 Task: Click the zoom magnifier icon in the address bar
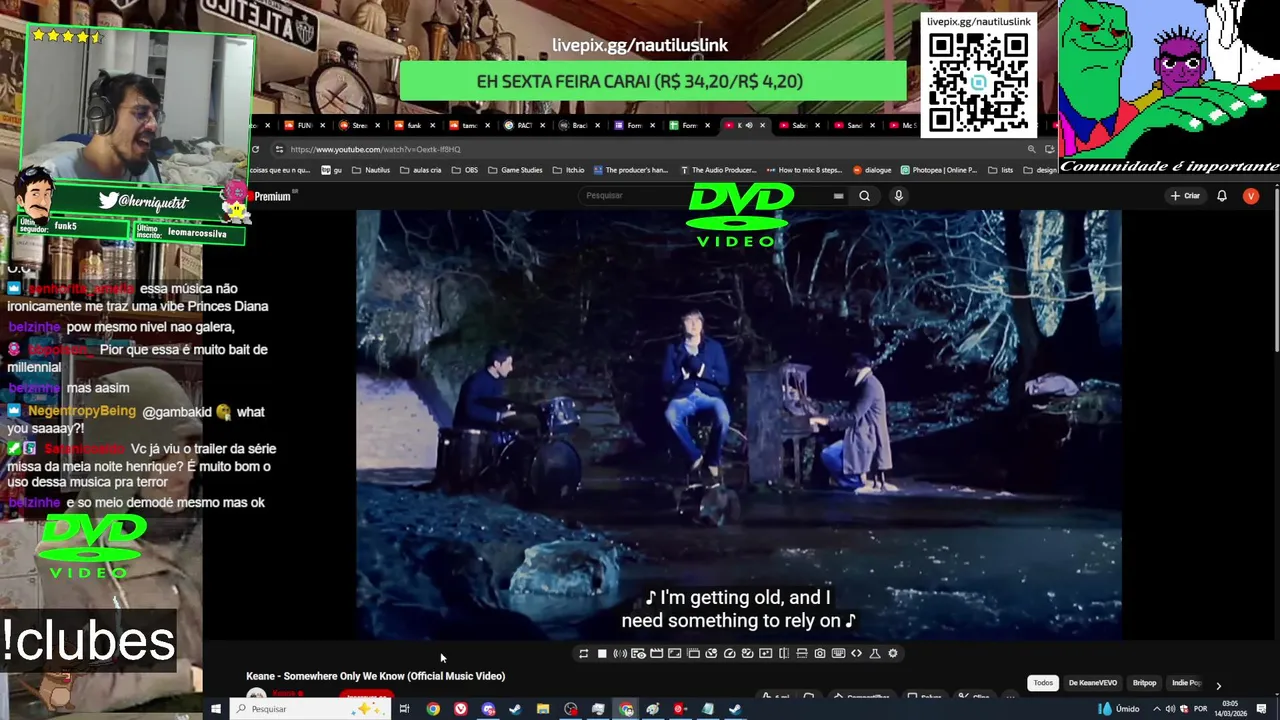1031,149
